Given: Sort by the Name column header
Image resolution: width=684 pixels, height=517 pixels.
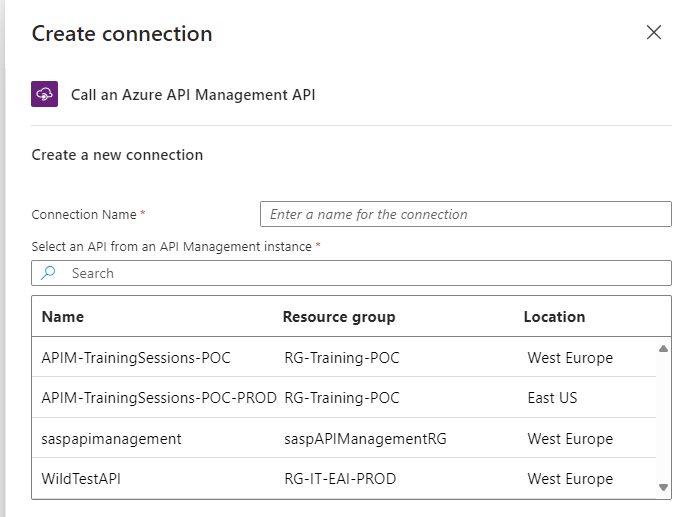Looking at the screenshot, I should tap(63, 317).
